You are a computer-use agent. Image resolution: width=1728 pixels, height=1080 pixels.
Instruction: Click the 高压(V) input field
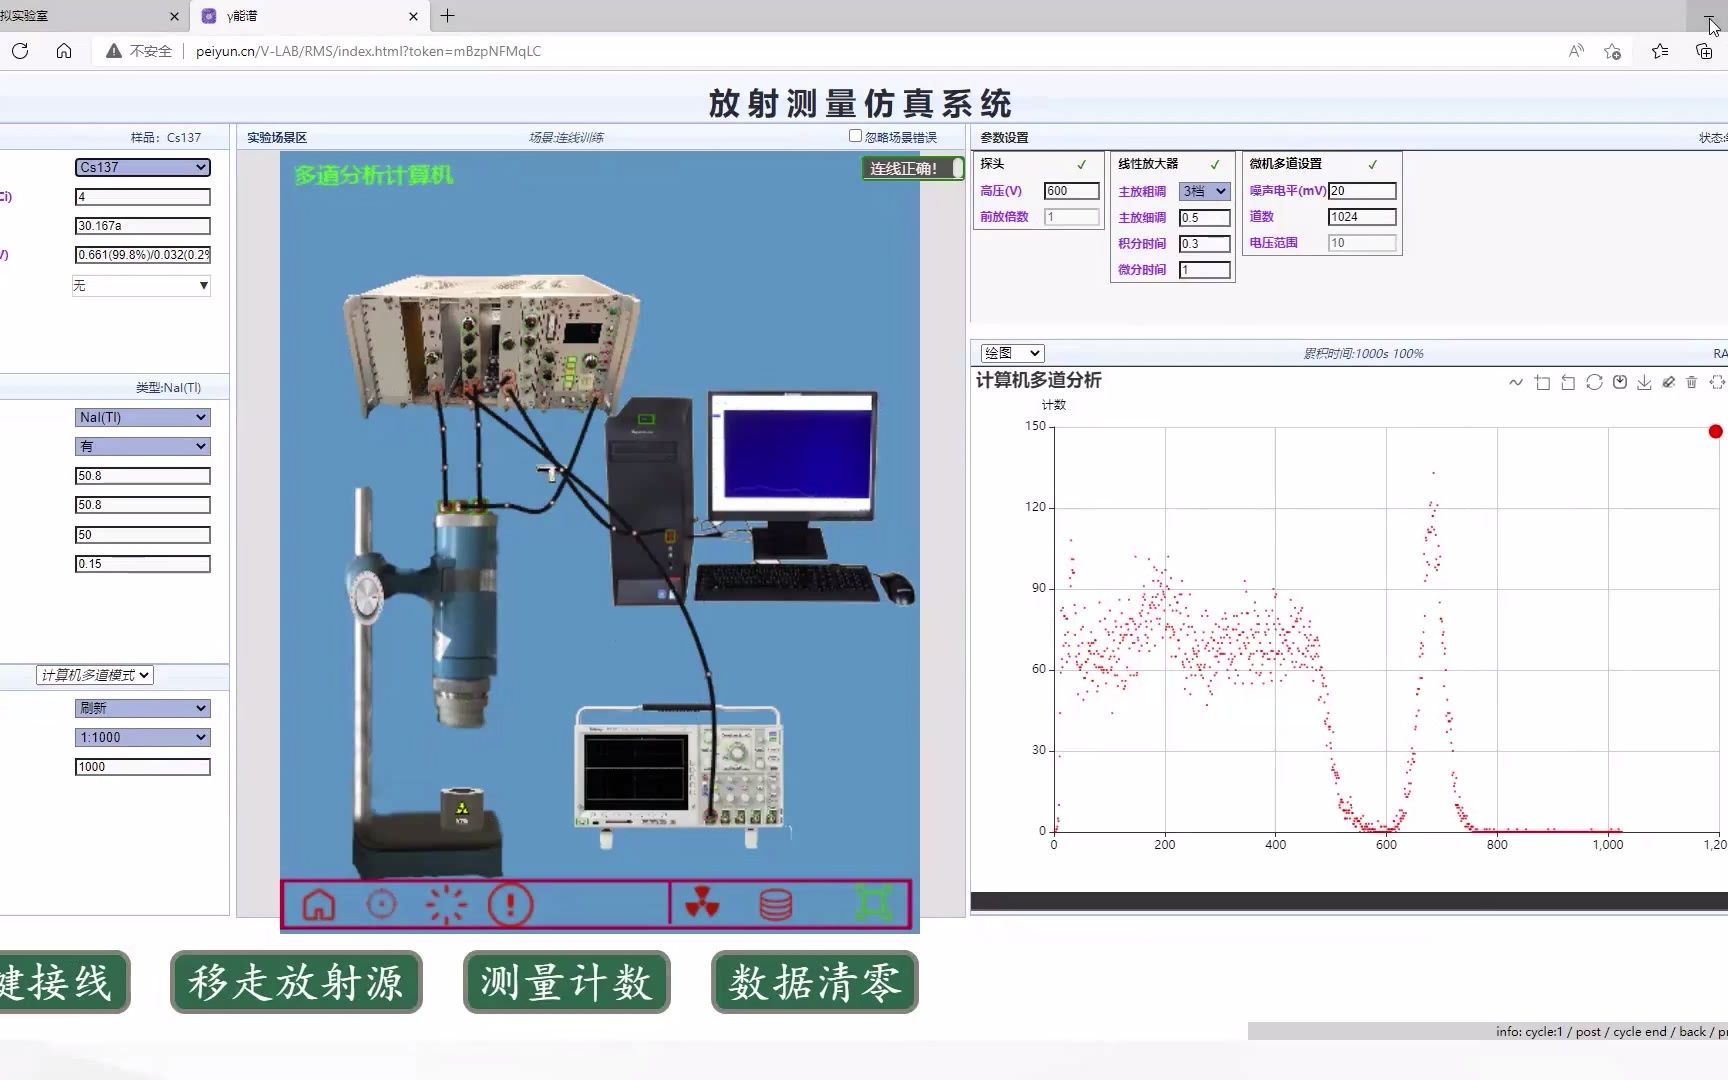[x=1071, y=191]
